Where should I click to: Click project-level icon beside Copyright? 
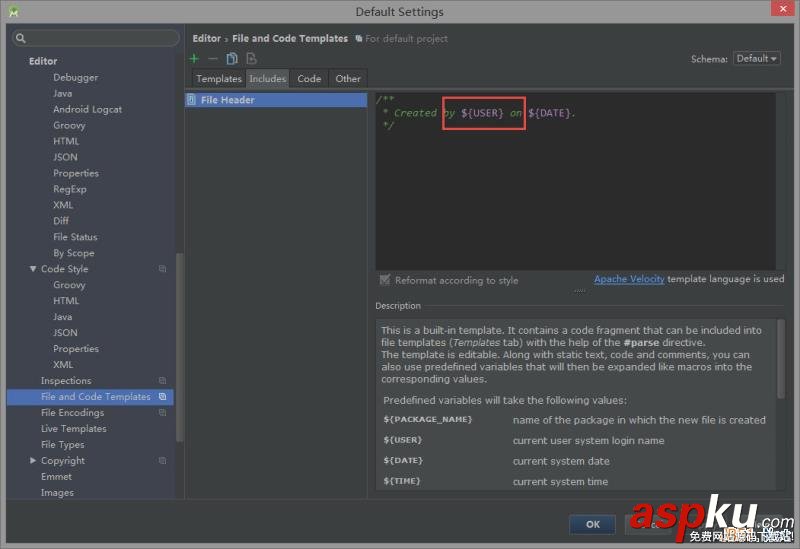(x=162, y=460)
